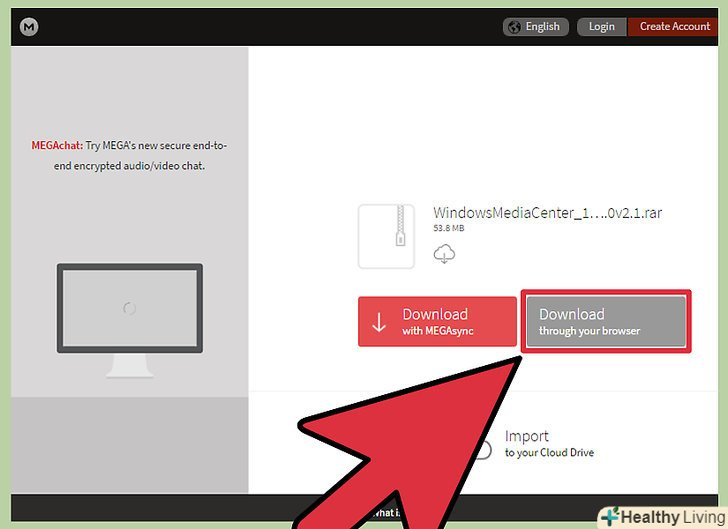Click the cloud download icon under file size
Image resolution: width=728 pixels, height=529 pixels.
tap(444, 254)
